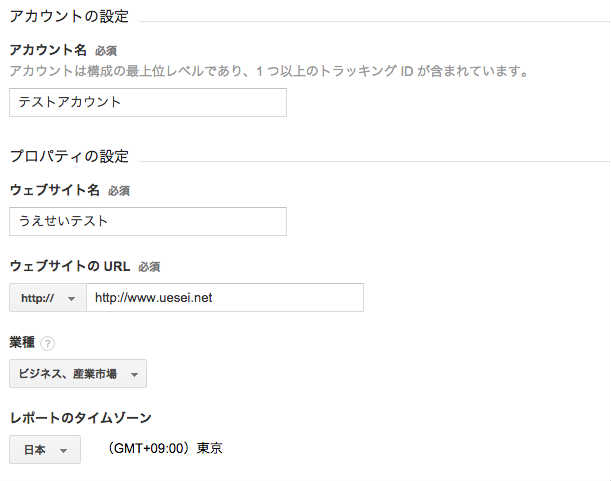Click the 必須 tag beside ウェブサイトの URL
Screen dimensions: 611x481
click(x=149, y=267)
